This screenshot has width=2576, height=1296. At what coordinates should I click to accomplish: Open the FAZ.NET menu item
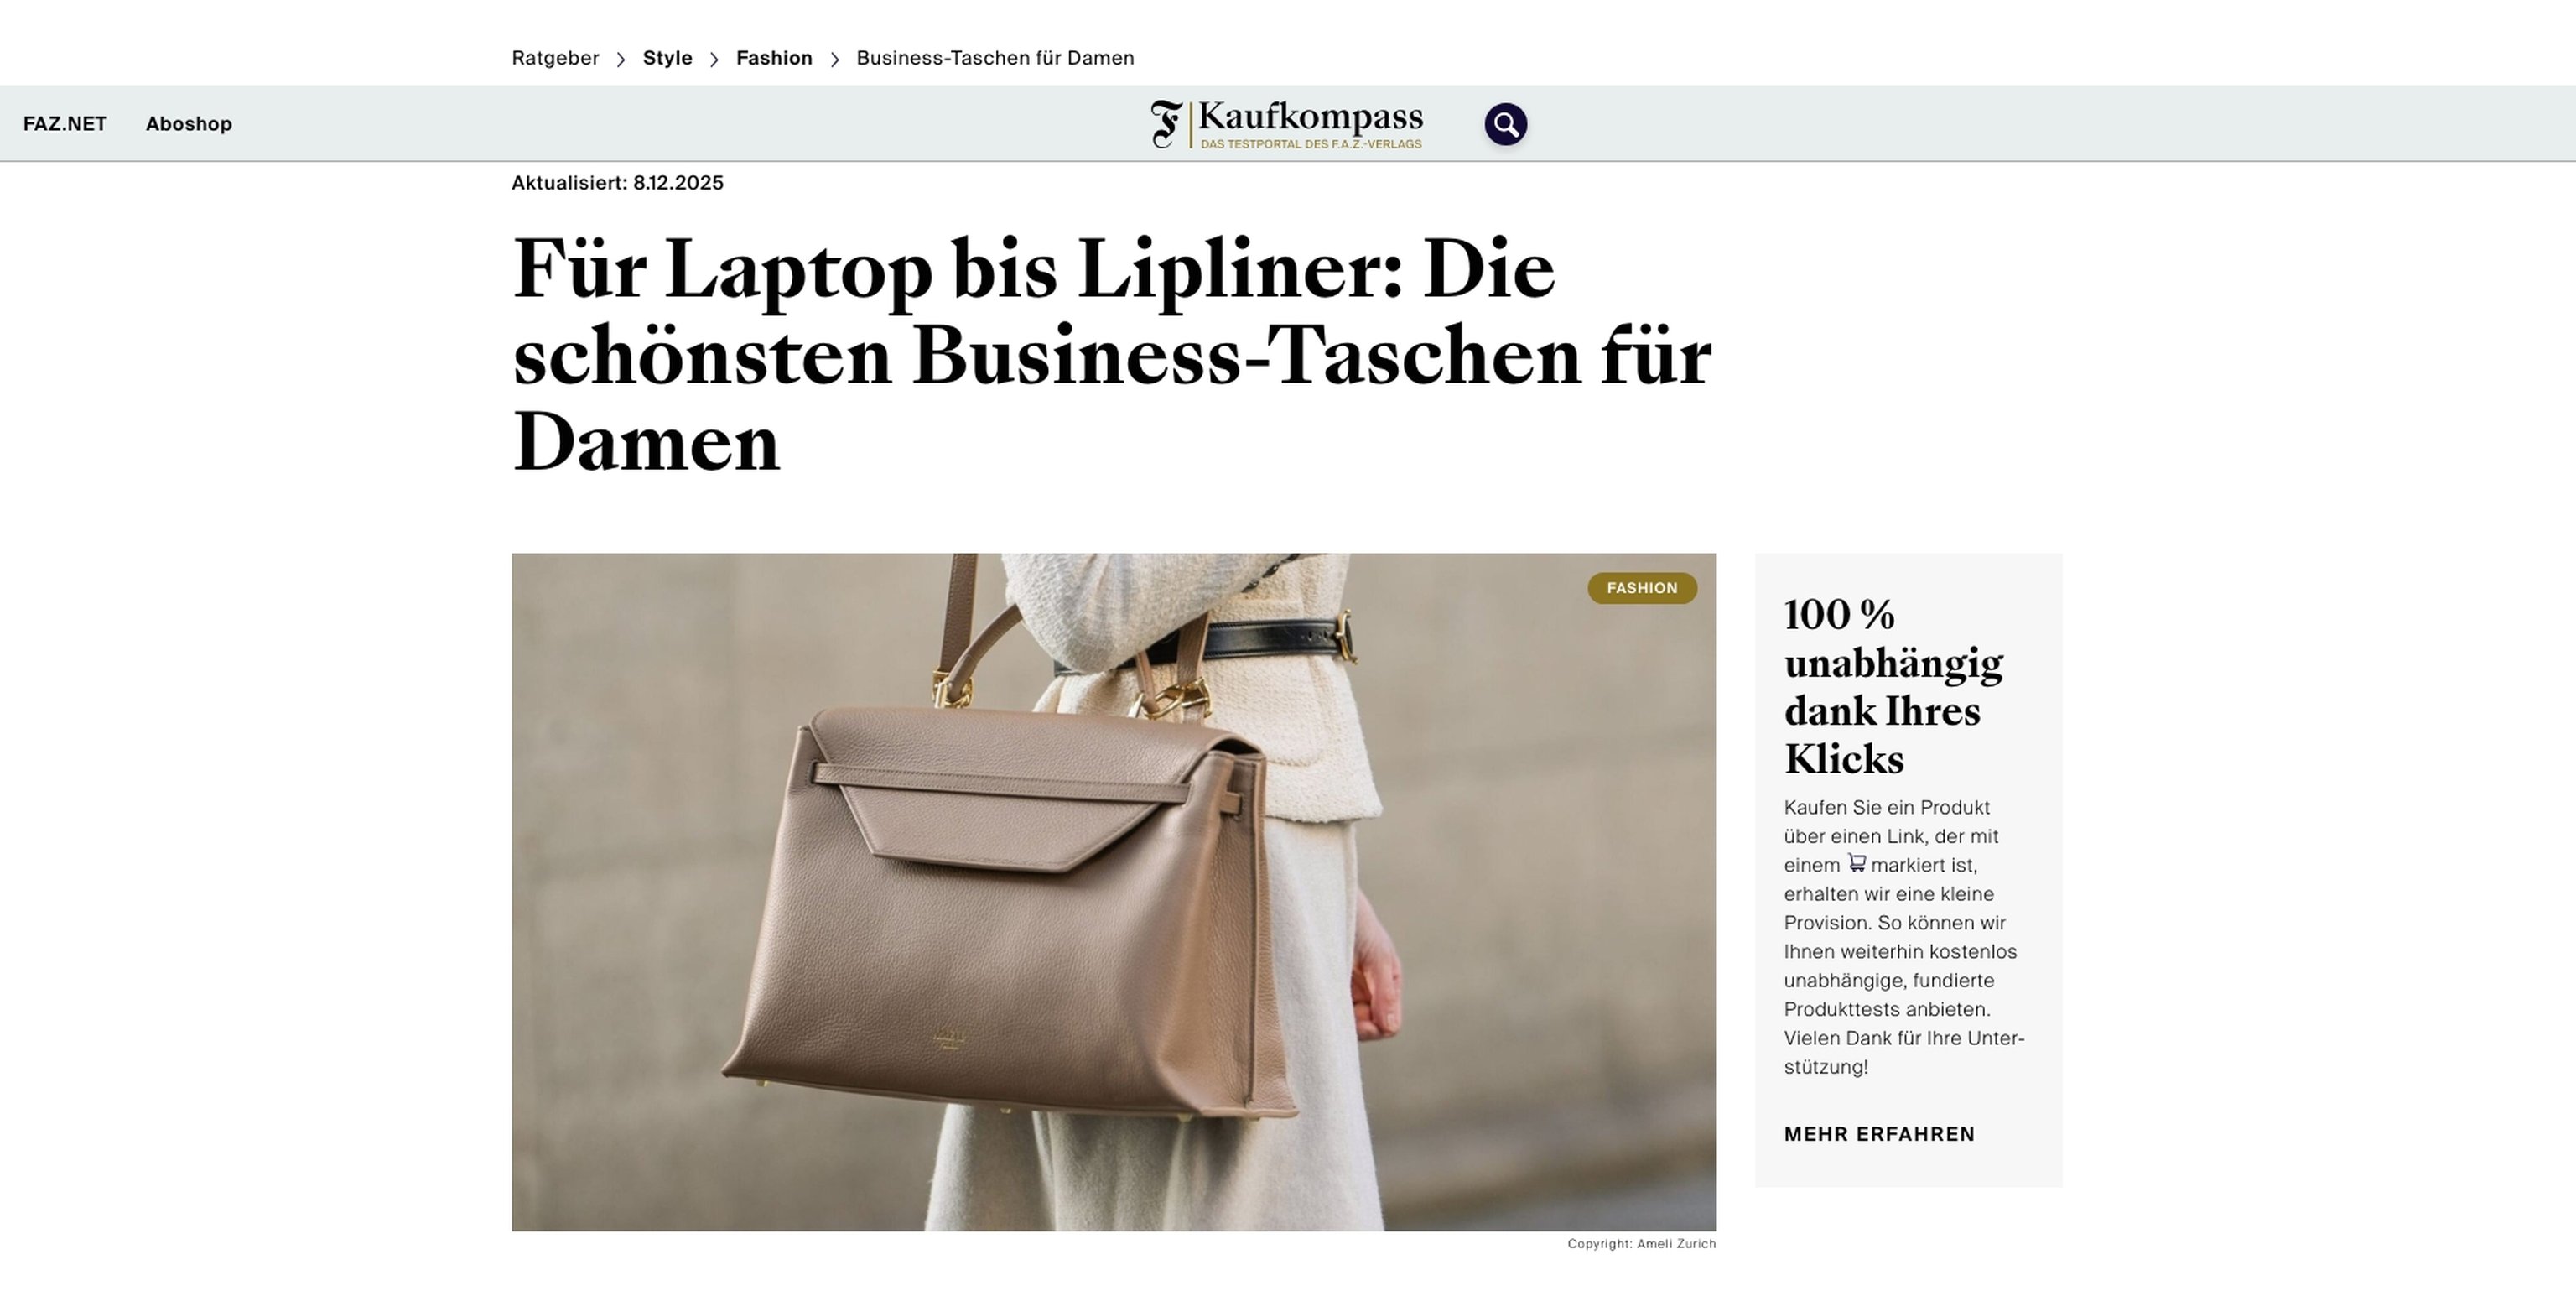click(x=65, y=124)
